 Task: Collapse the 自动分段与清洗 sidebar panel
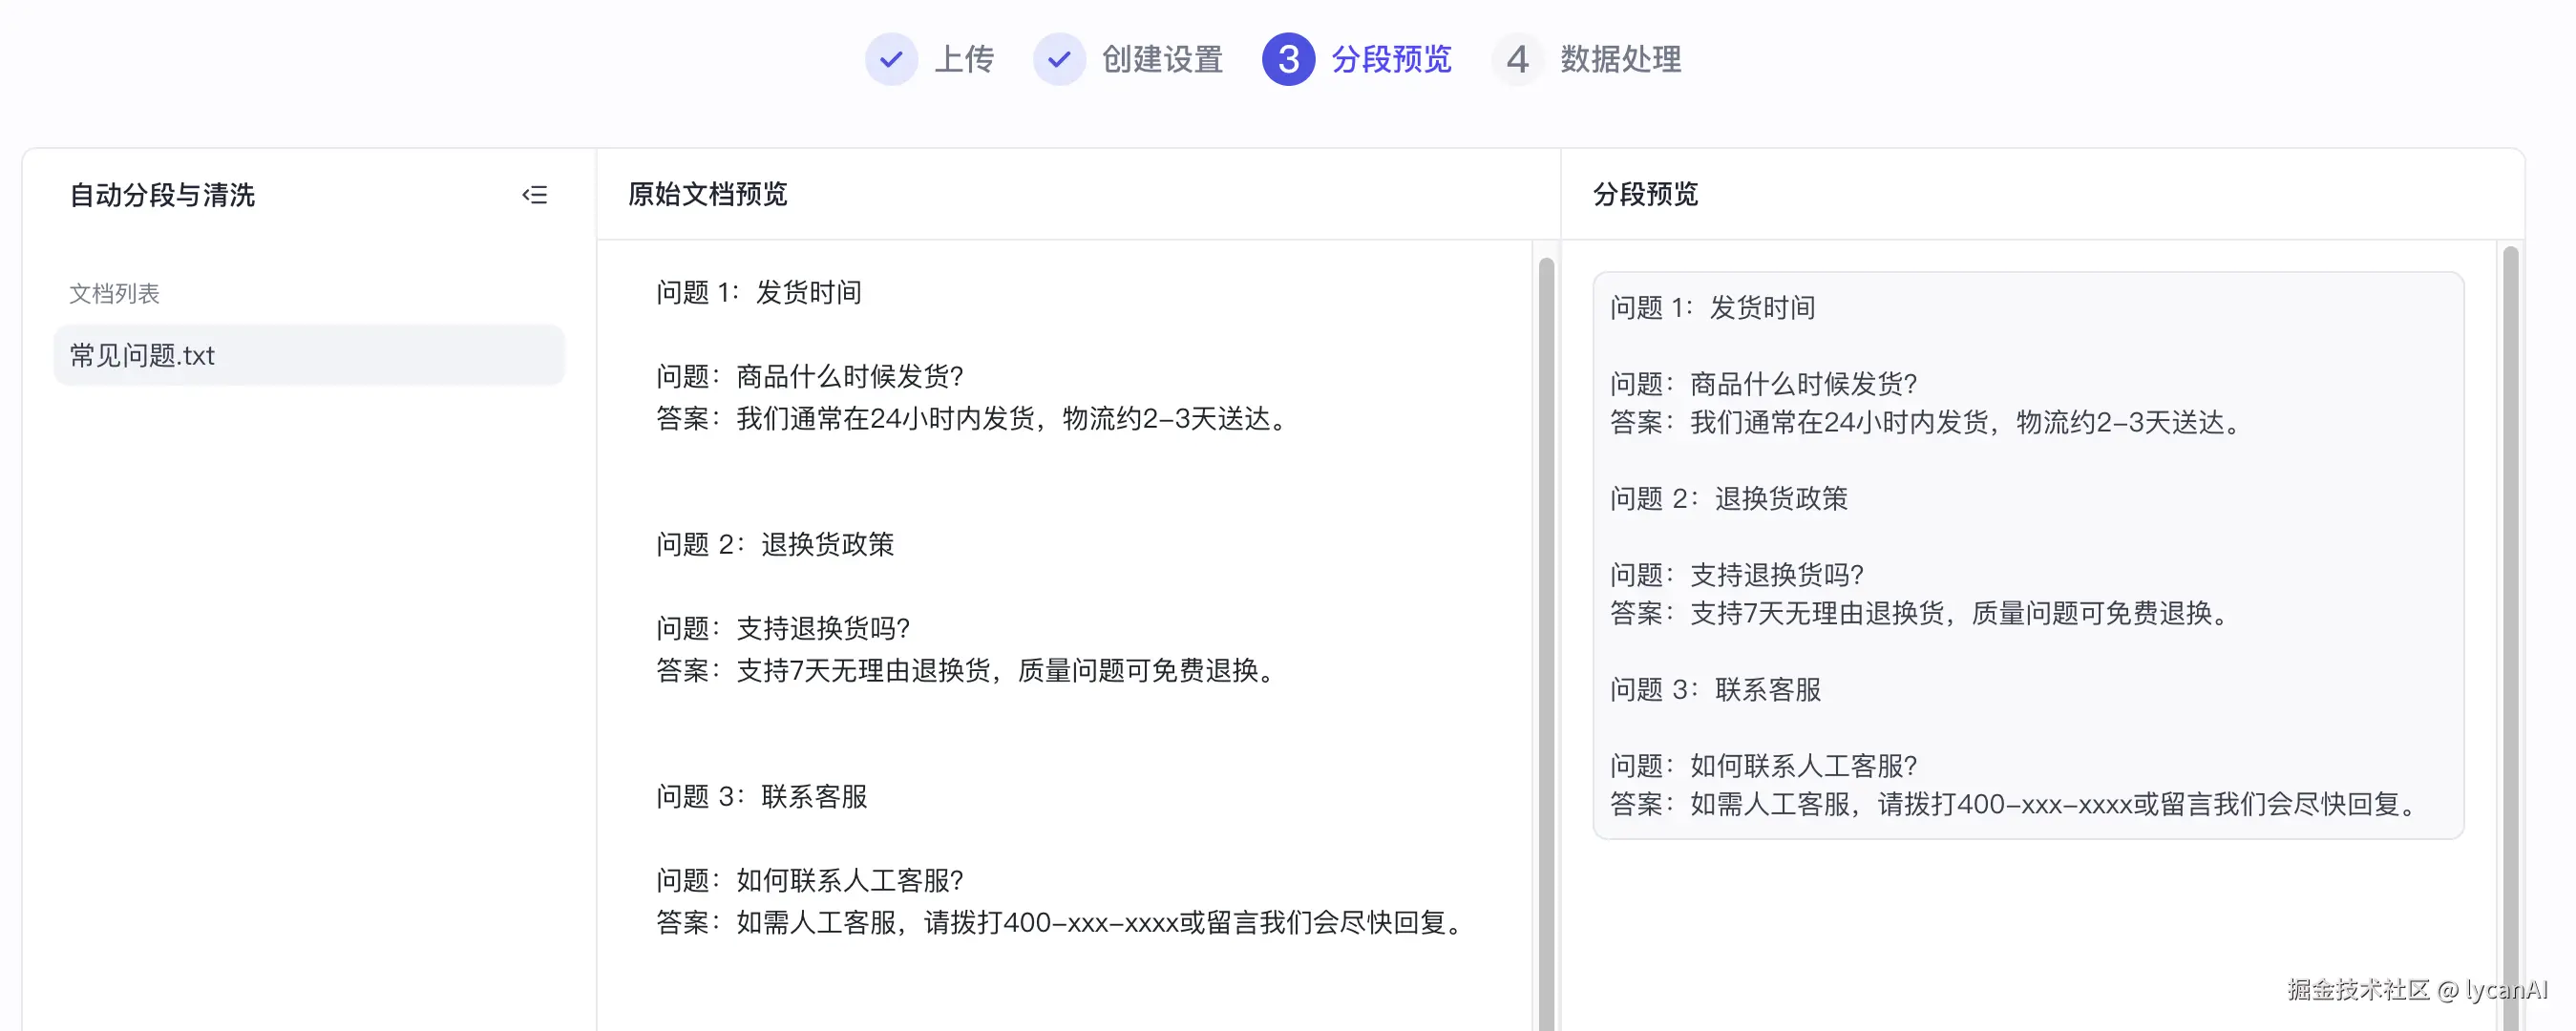[535, 195]
